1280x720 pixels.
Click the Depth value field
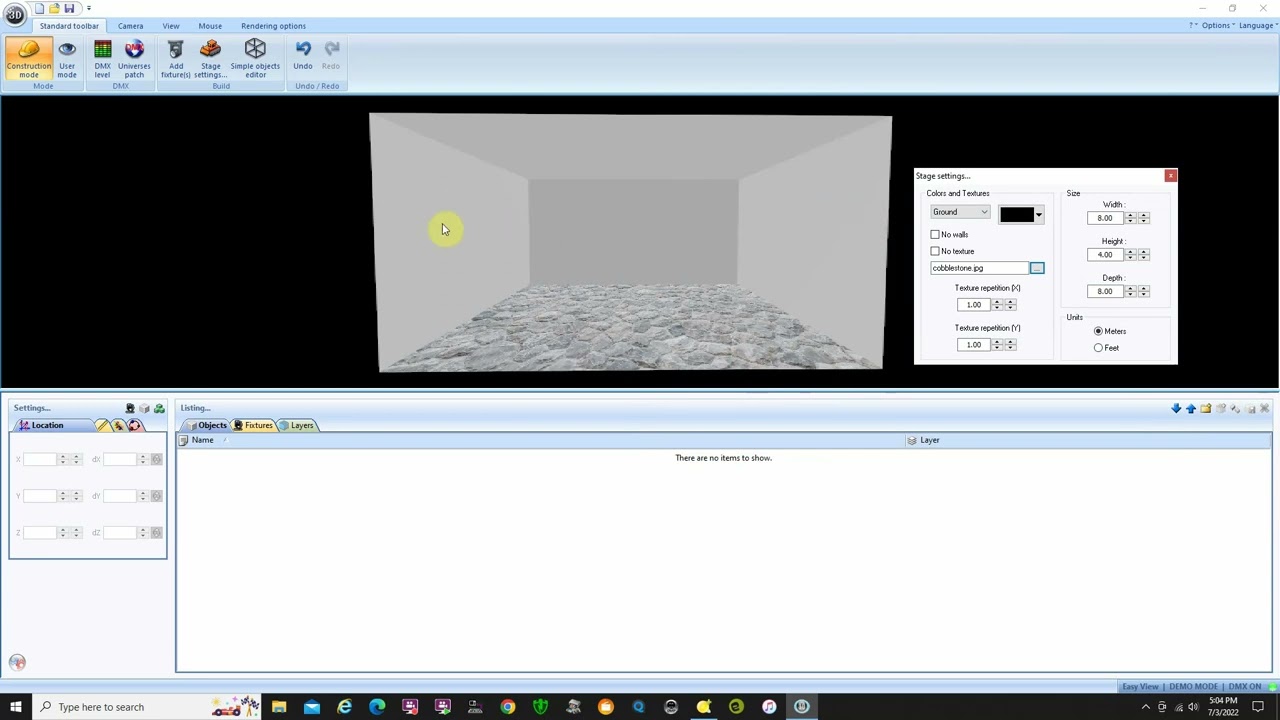pyautogui.click(x=1106, y=291)
